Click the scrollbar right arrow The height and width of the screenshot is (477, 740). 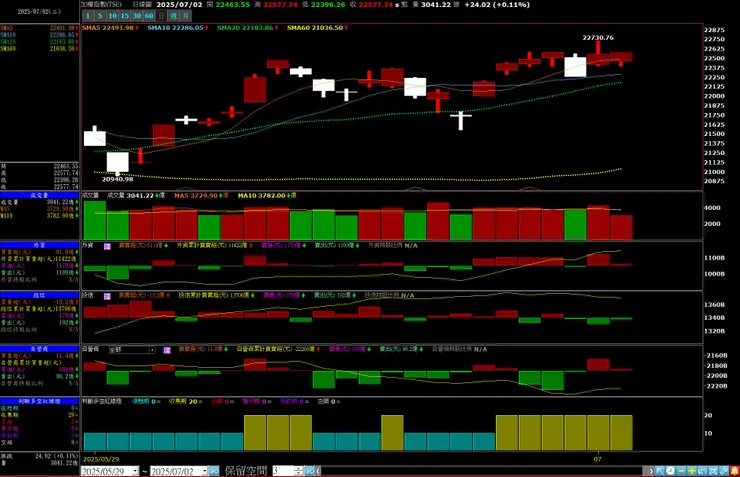coord(651,471)
